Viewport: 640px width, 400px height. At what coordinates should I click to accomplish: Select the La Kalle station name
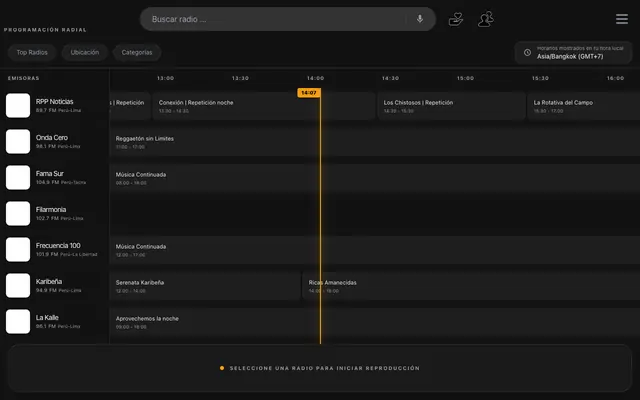[47, 318]
